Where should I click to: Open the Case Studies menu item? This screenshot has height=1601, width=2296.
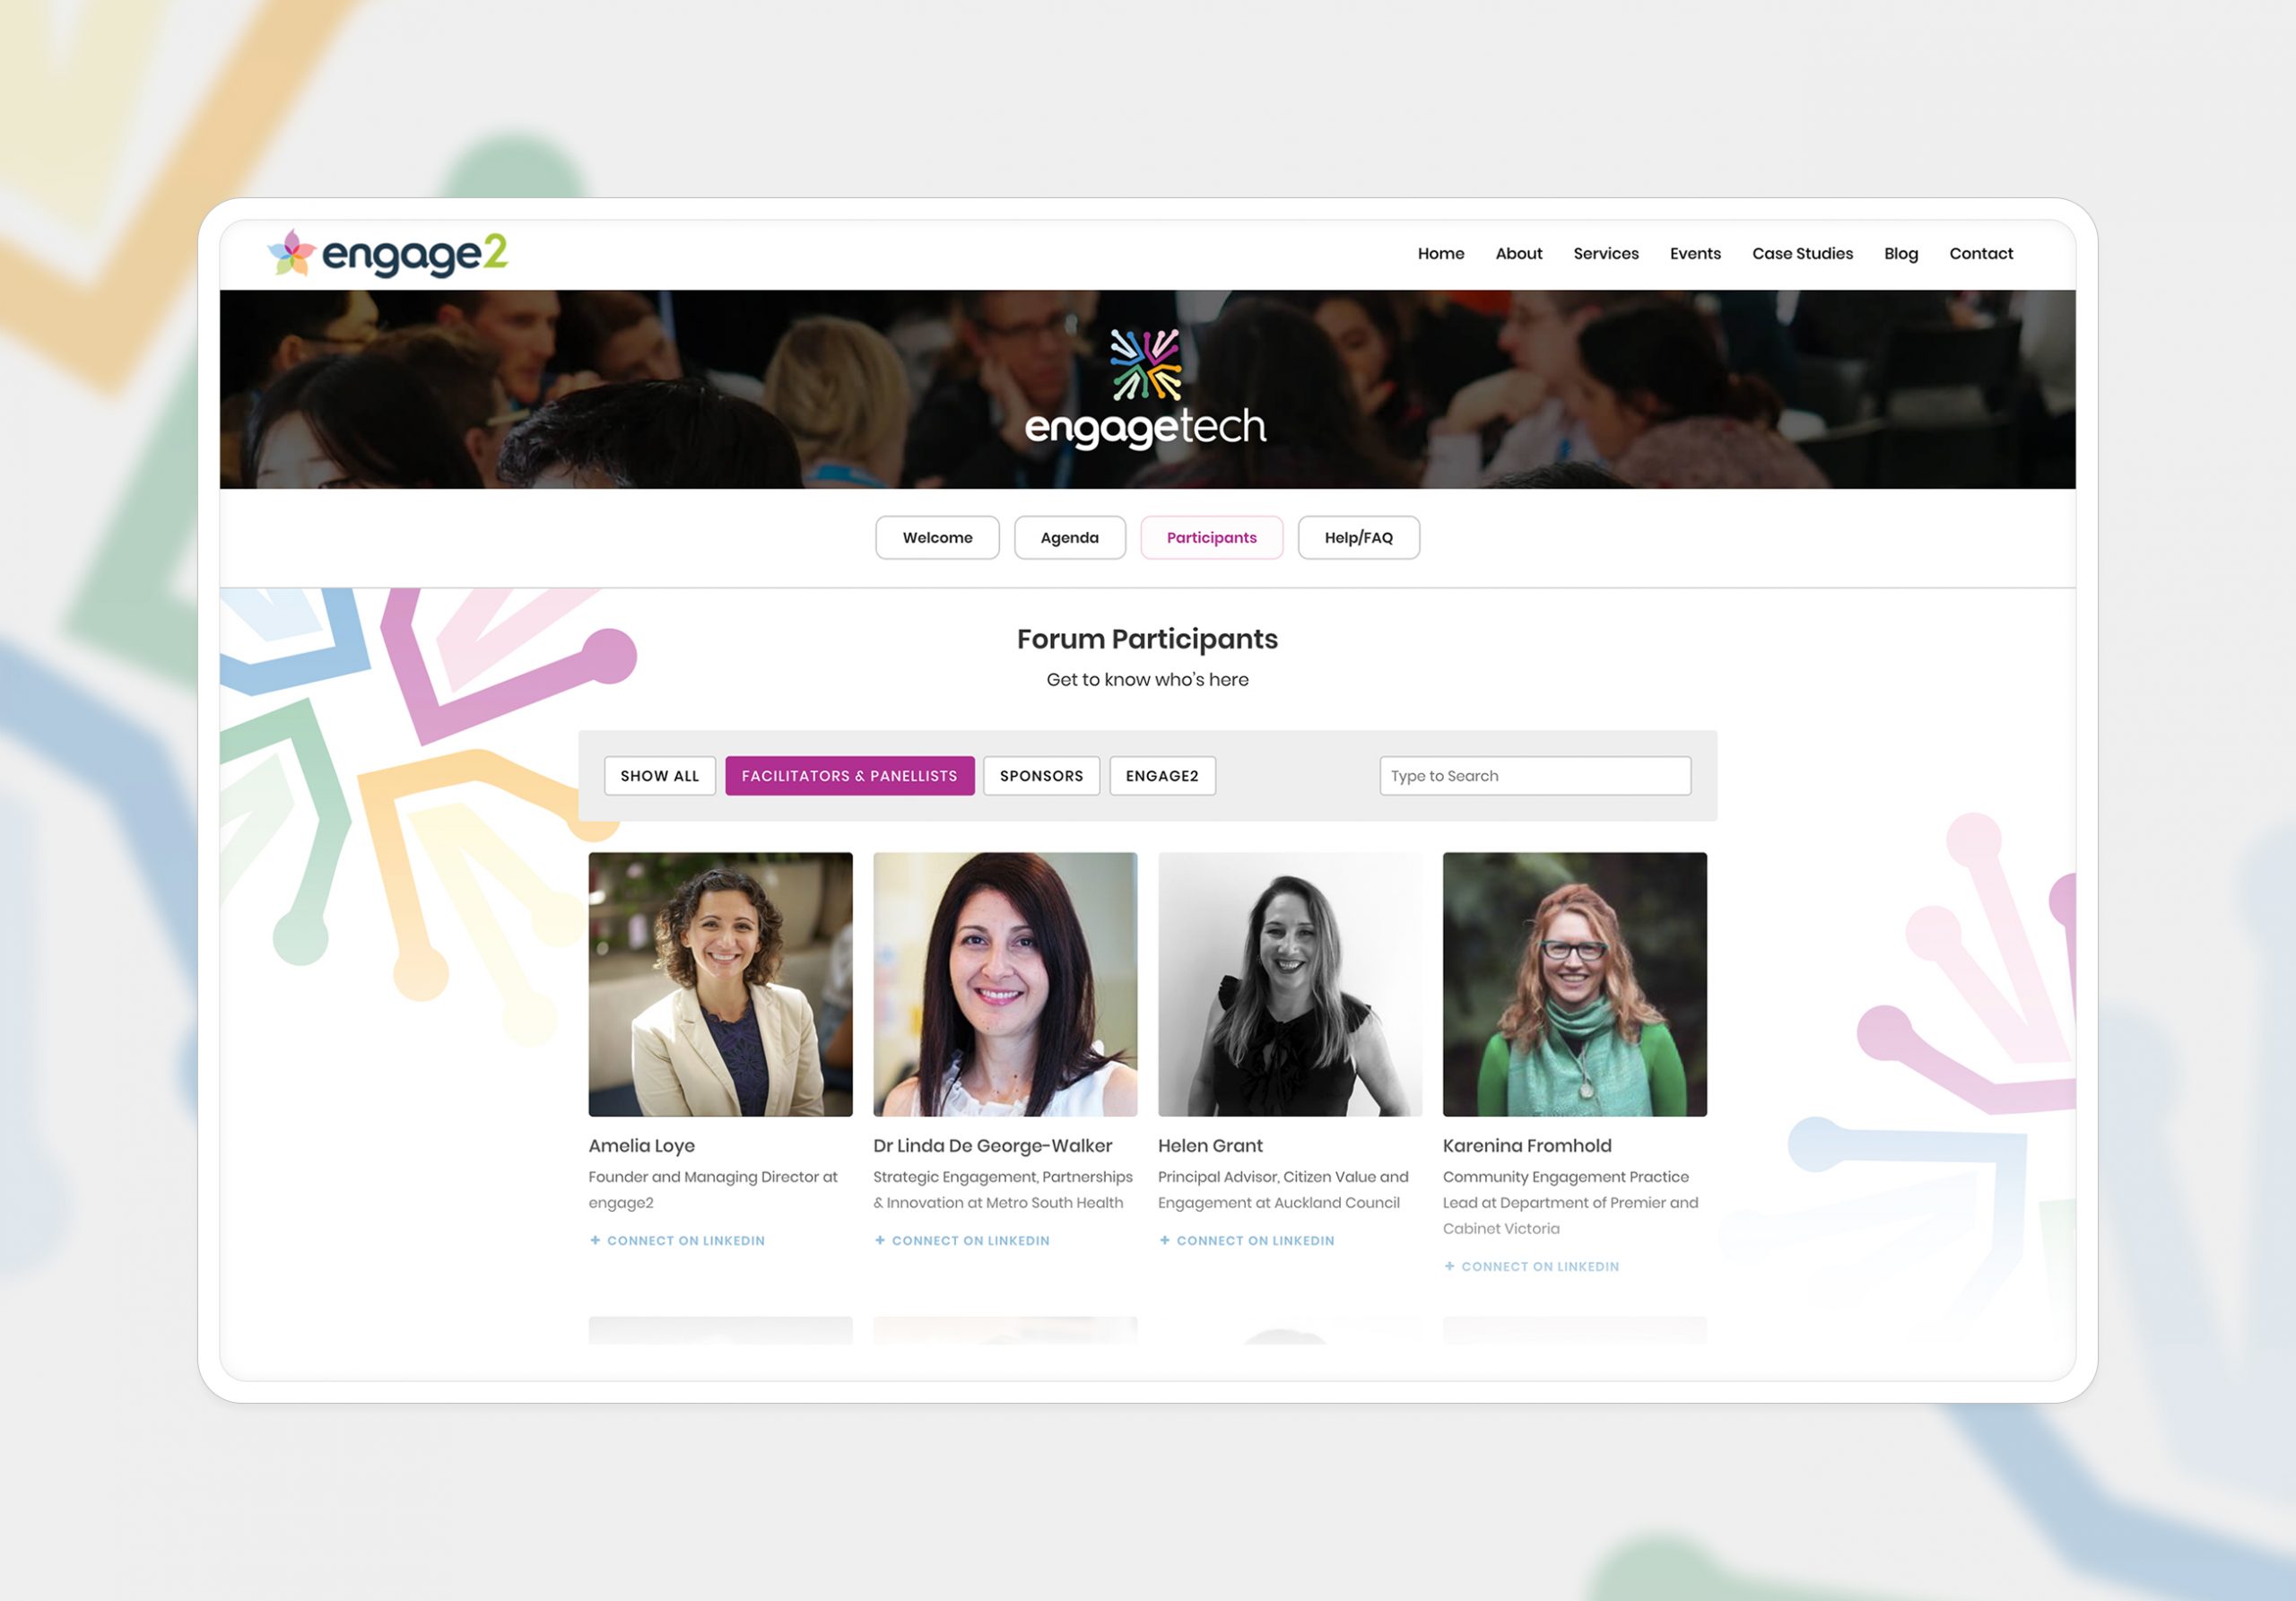(x=1802, y=254)
